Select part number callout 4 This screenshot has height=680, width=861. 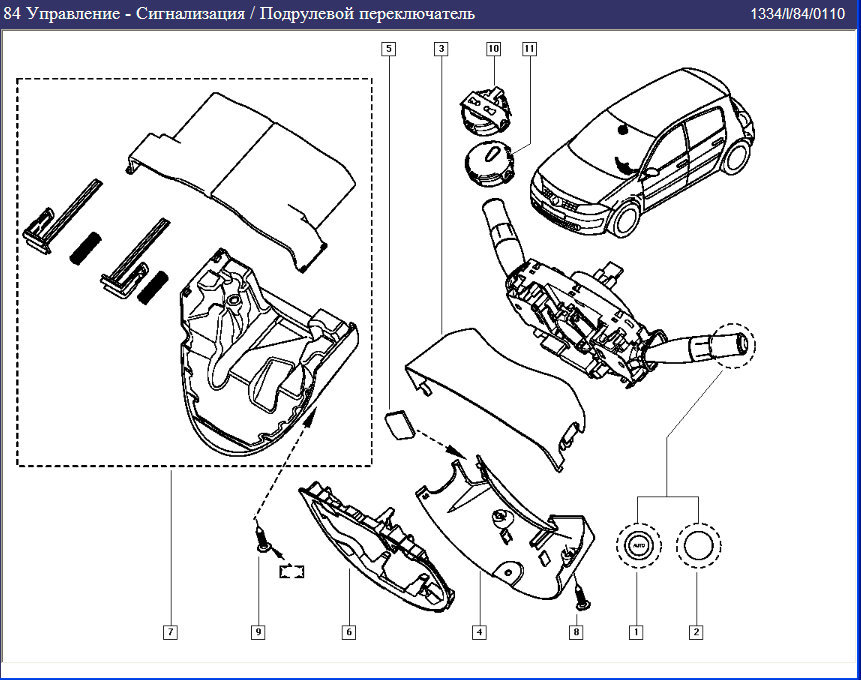(x=479, y=632)
